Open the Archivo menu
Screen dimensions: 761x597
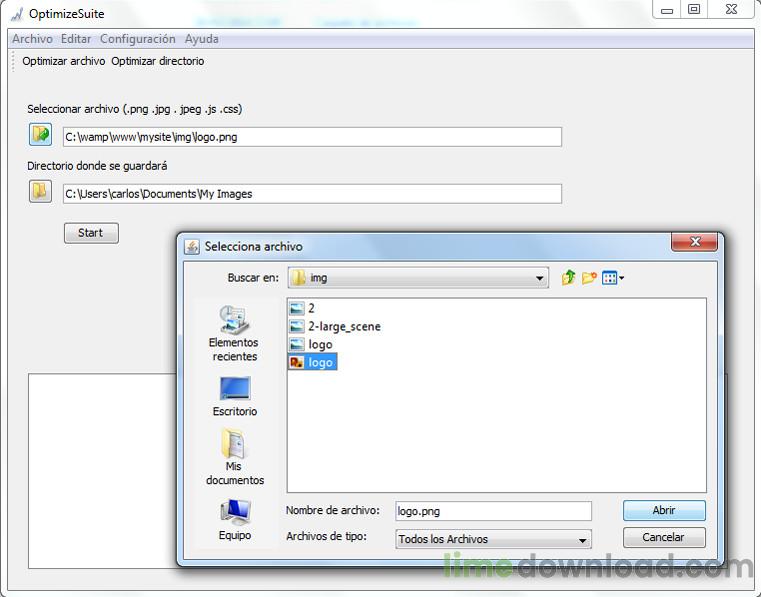[x=32, y=39]
